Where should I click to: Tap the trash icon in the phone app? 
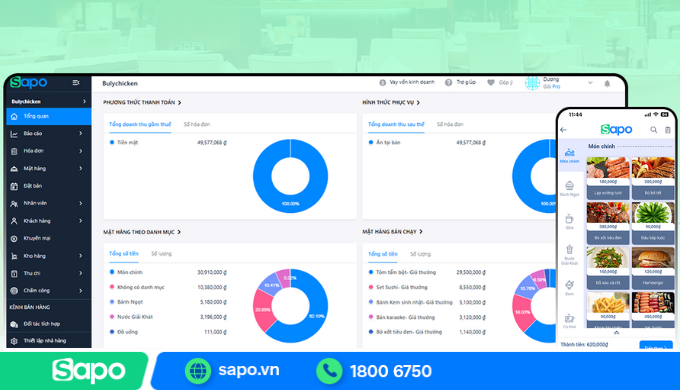tap(667, 129)
